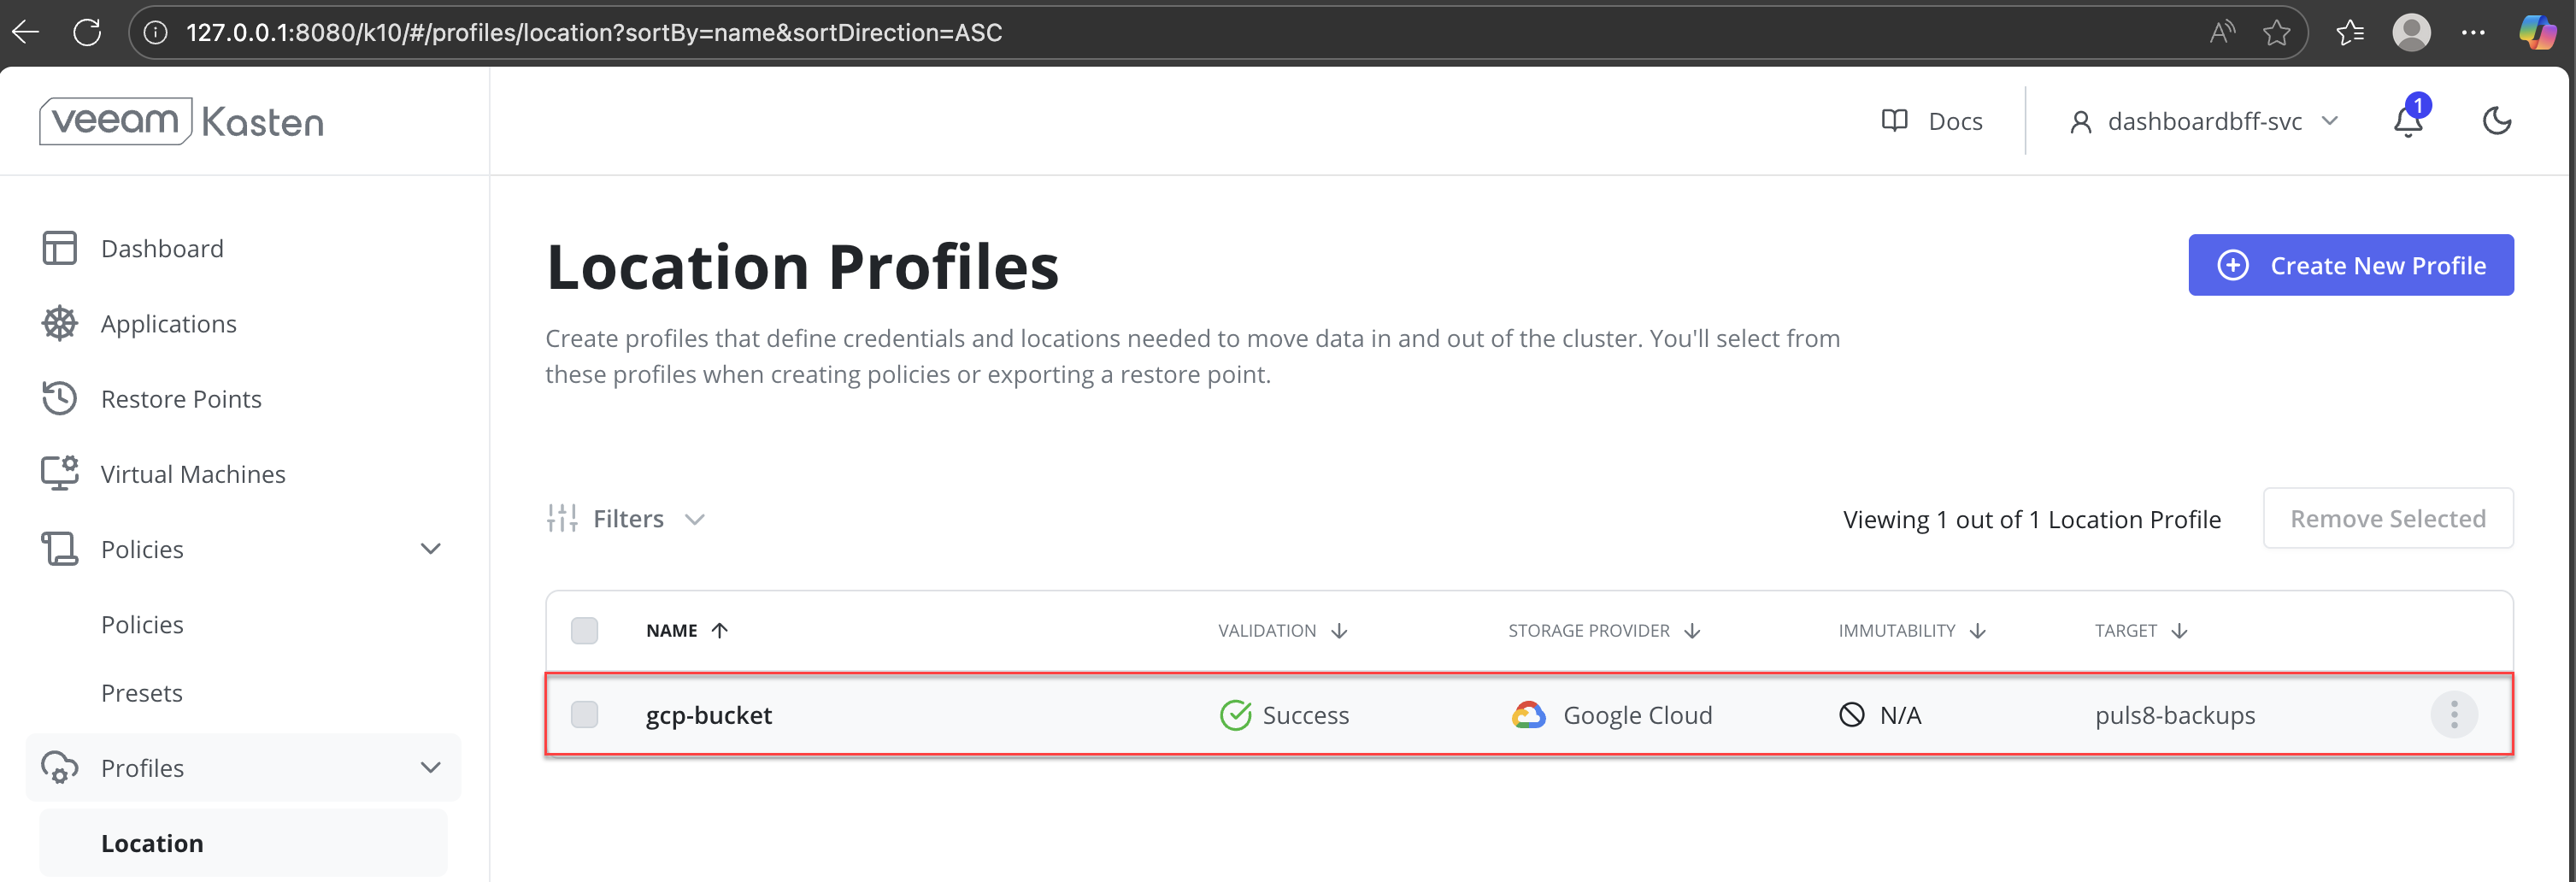Open Restore Points from the sidebar
This screenshot has height=882, width=2576.
pos(181,398)
